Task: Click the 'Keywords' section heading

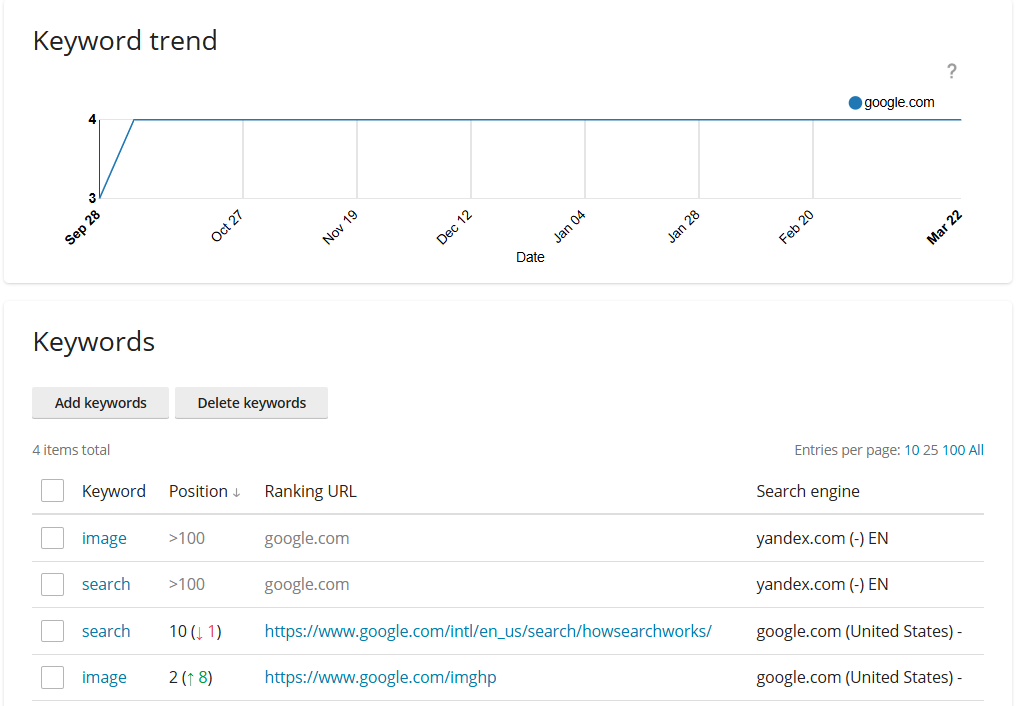Action: tap(94, 342)
